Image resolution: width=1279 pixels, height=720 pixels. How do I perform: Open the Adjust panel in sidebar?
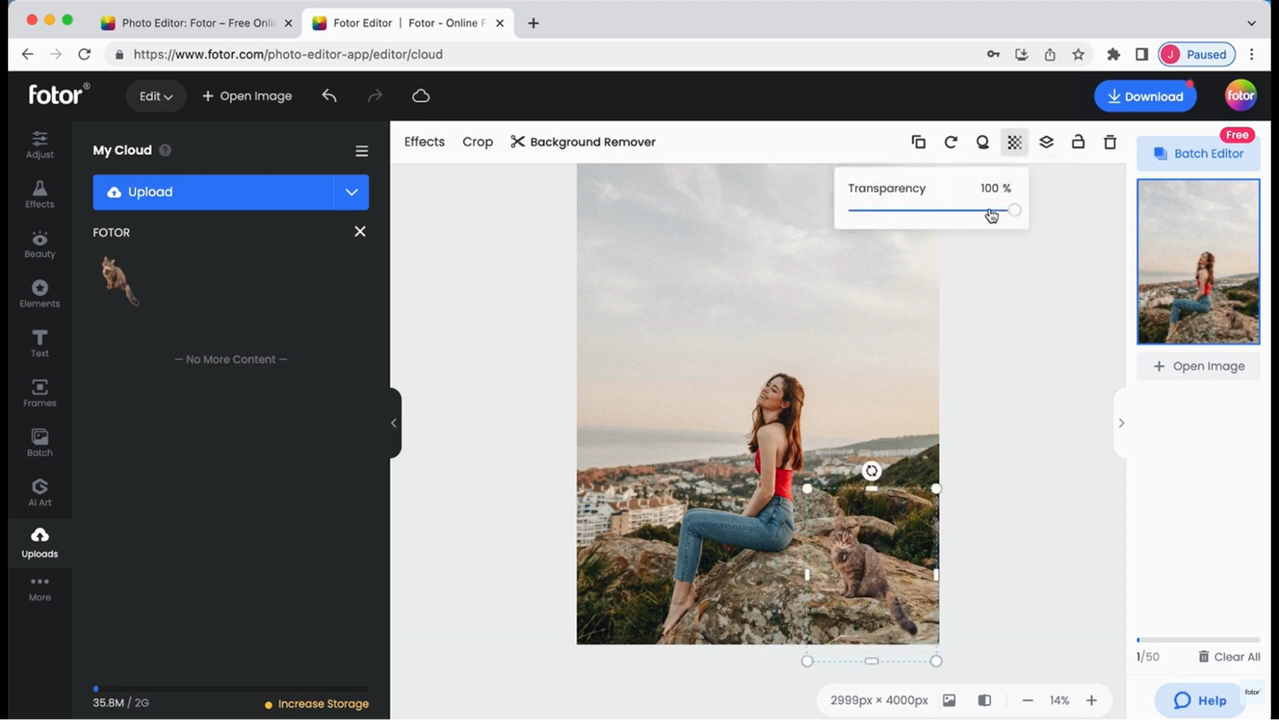40,145
